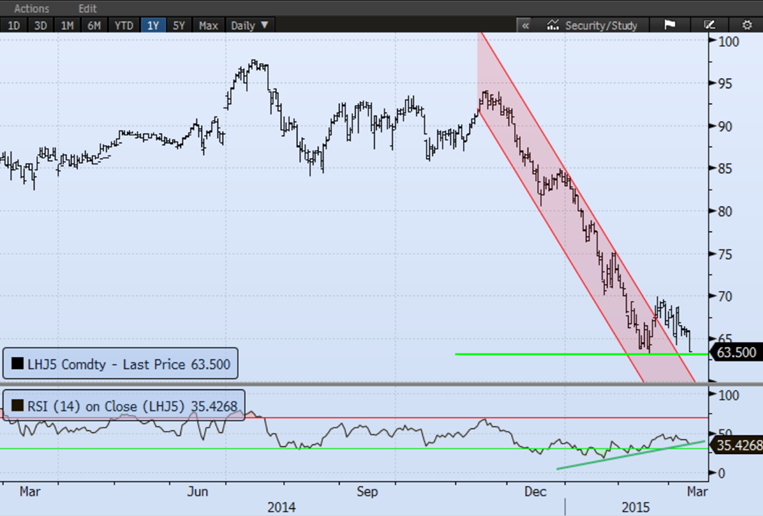Select the 1D time range
The width and height of the screenshot is (763, 516).
(x=13, y=24)
